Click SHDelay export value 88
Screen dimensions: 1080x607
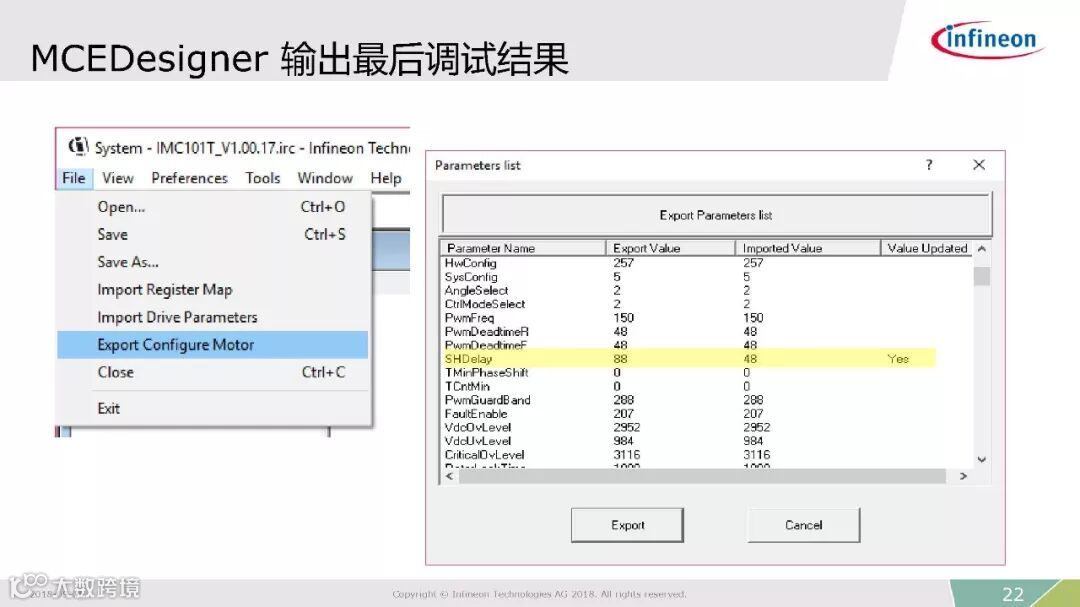click(620, 358)
